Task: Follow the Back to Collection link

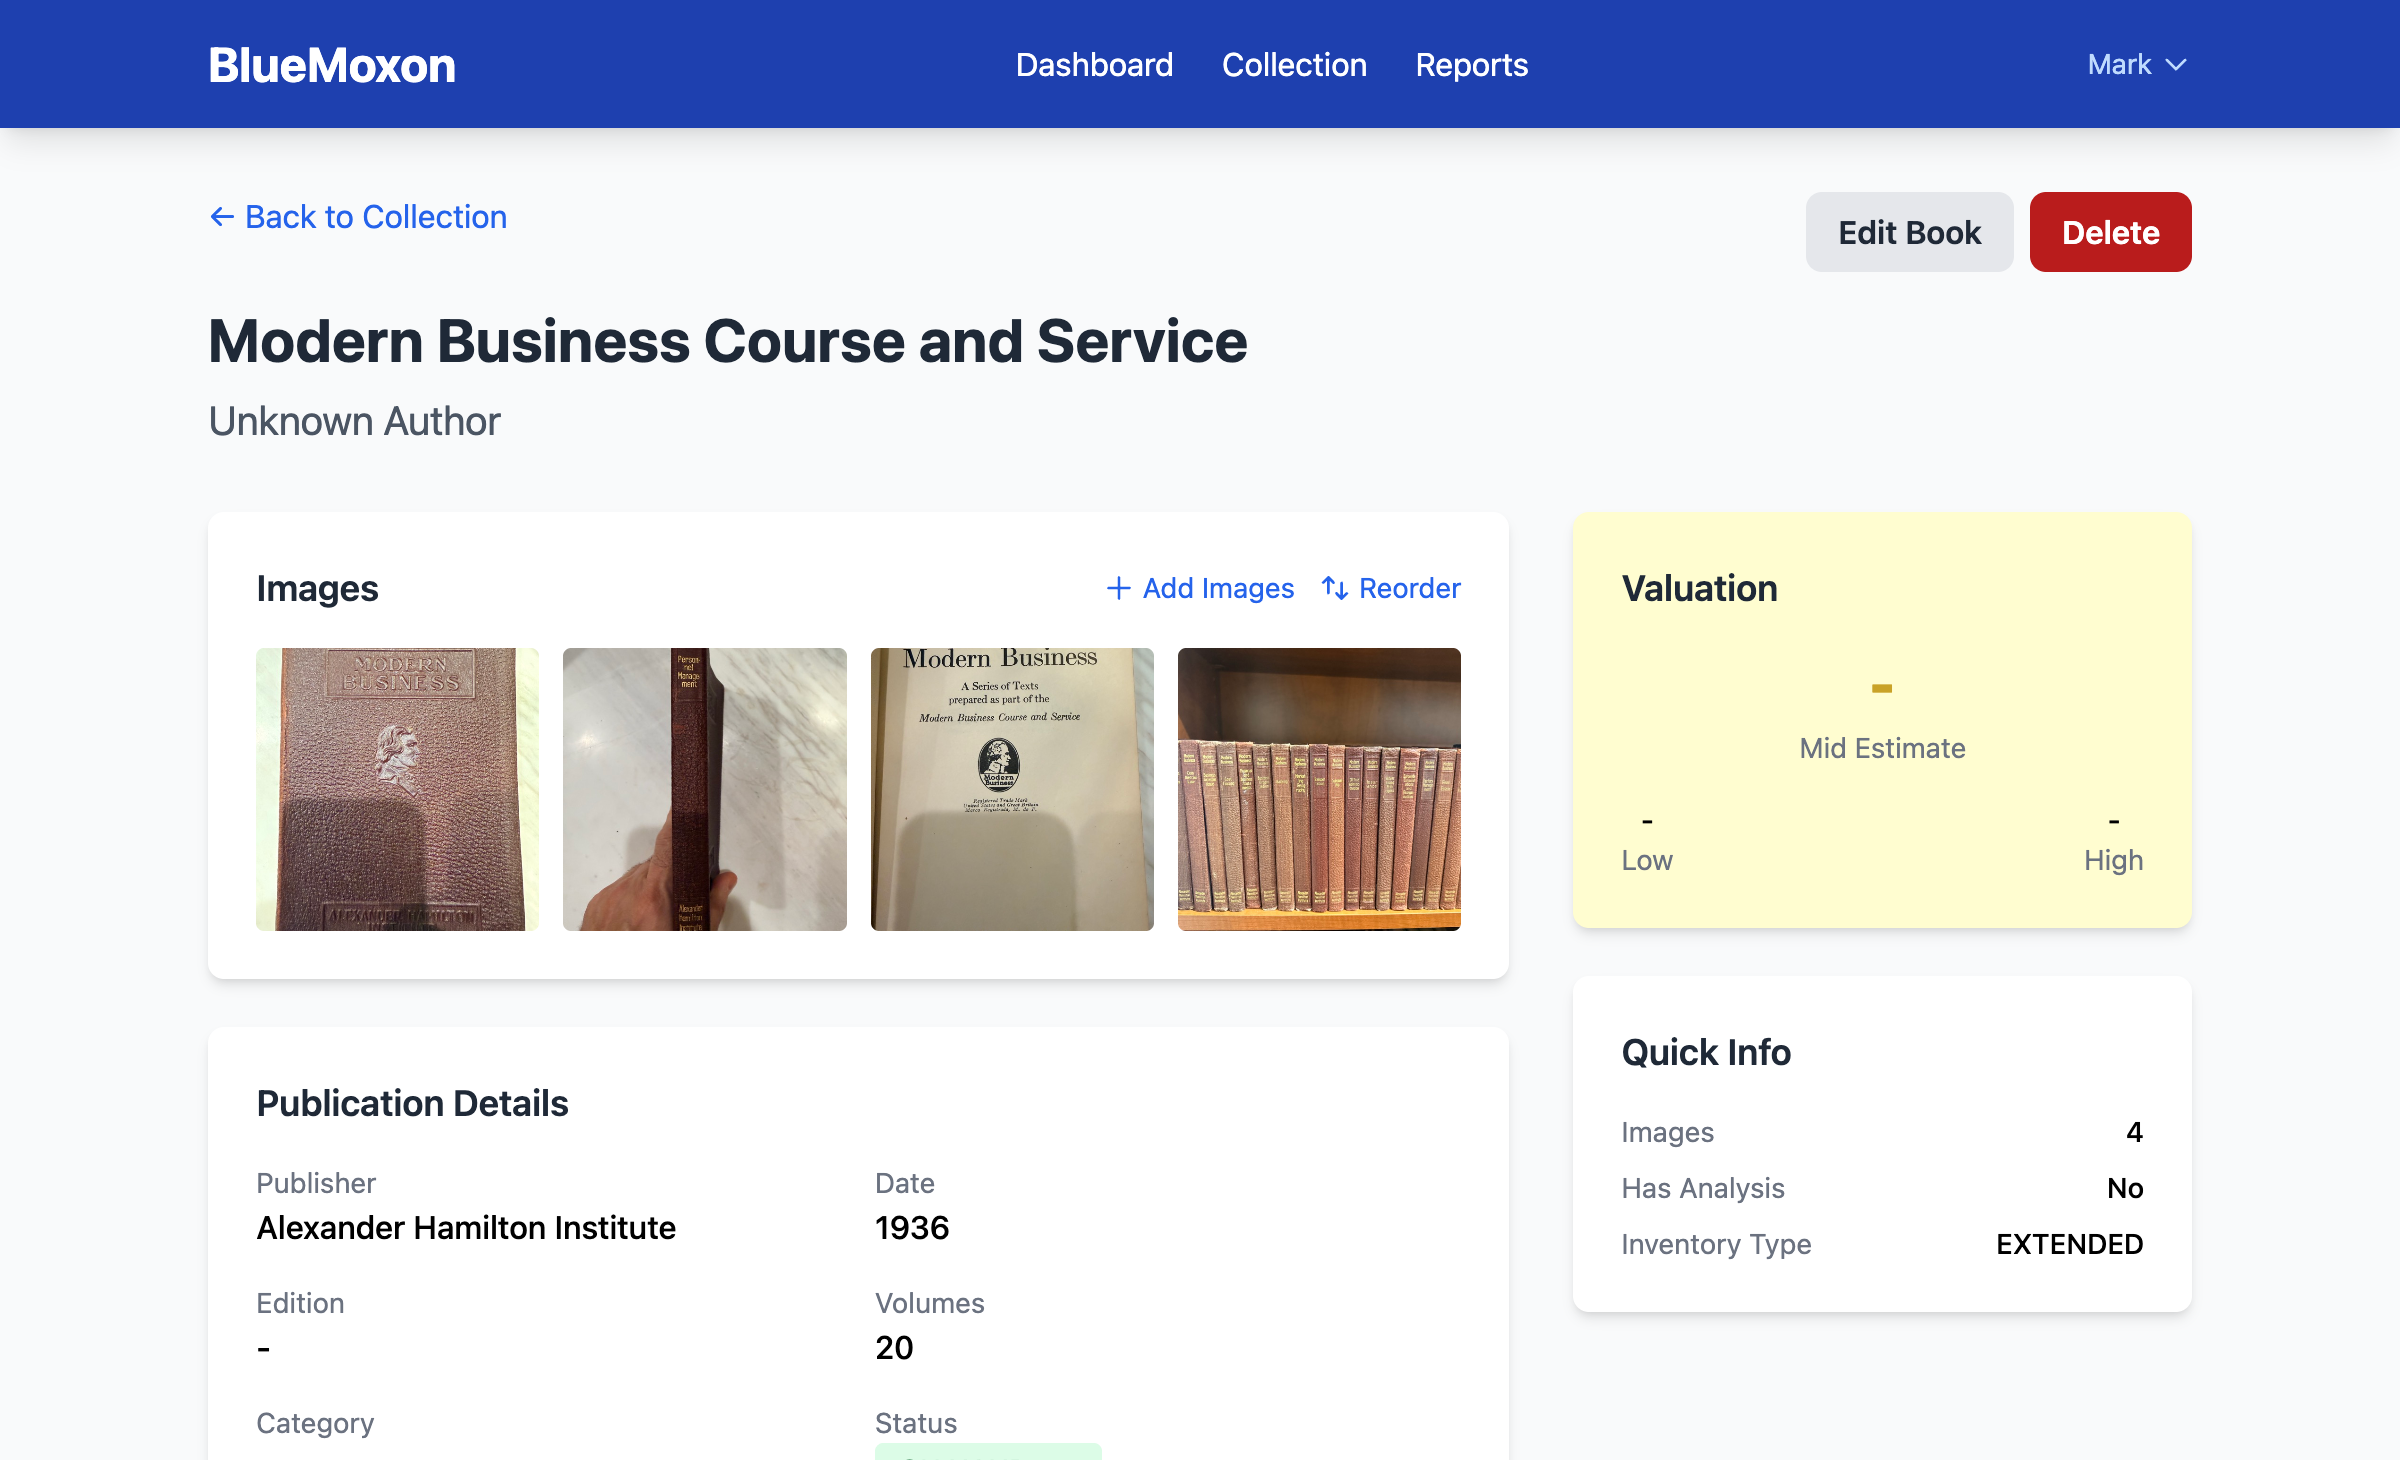Action: [x=375, y=217]
